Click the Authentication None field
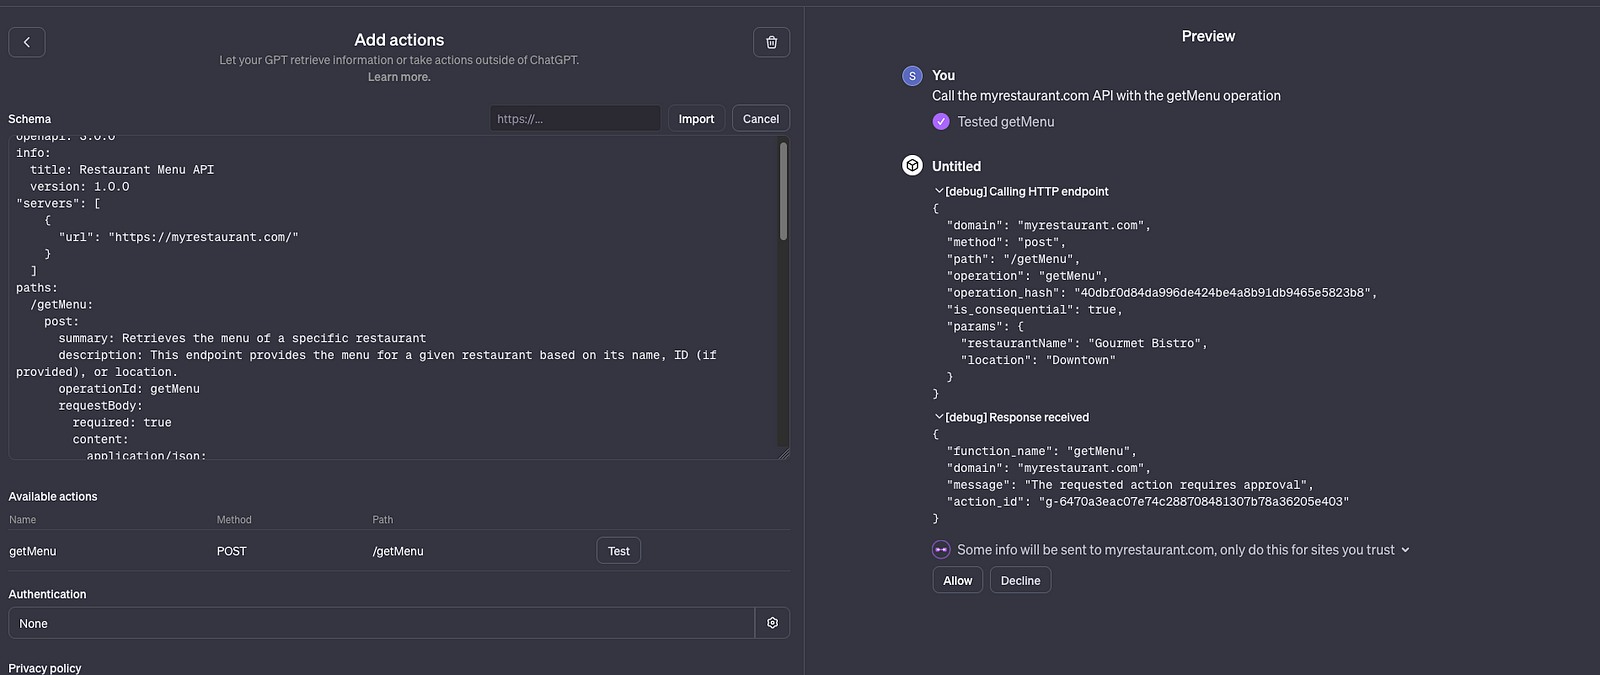Screen dimensions: 1600x675 click(x=381, y=623)
